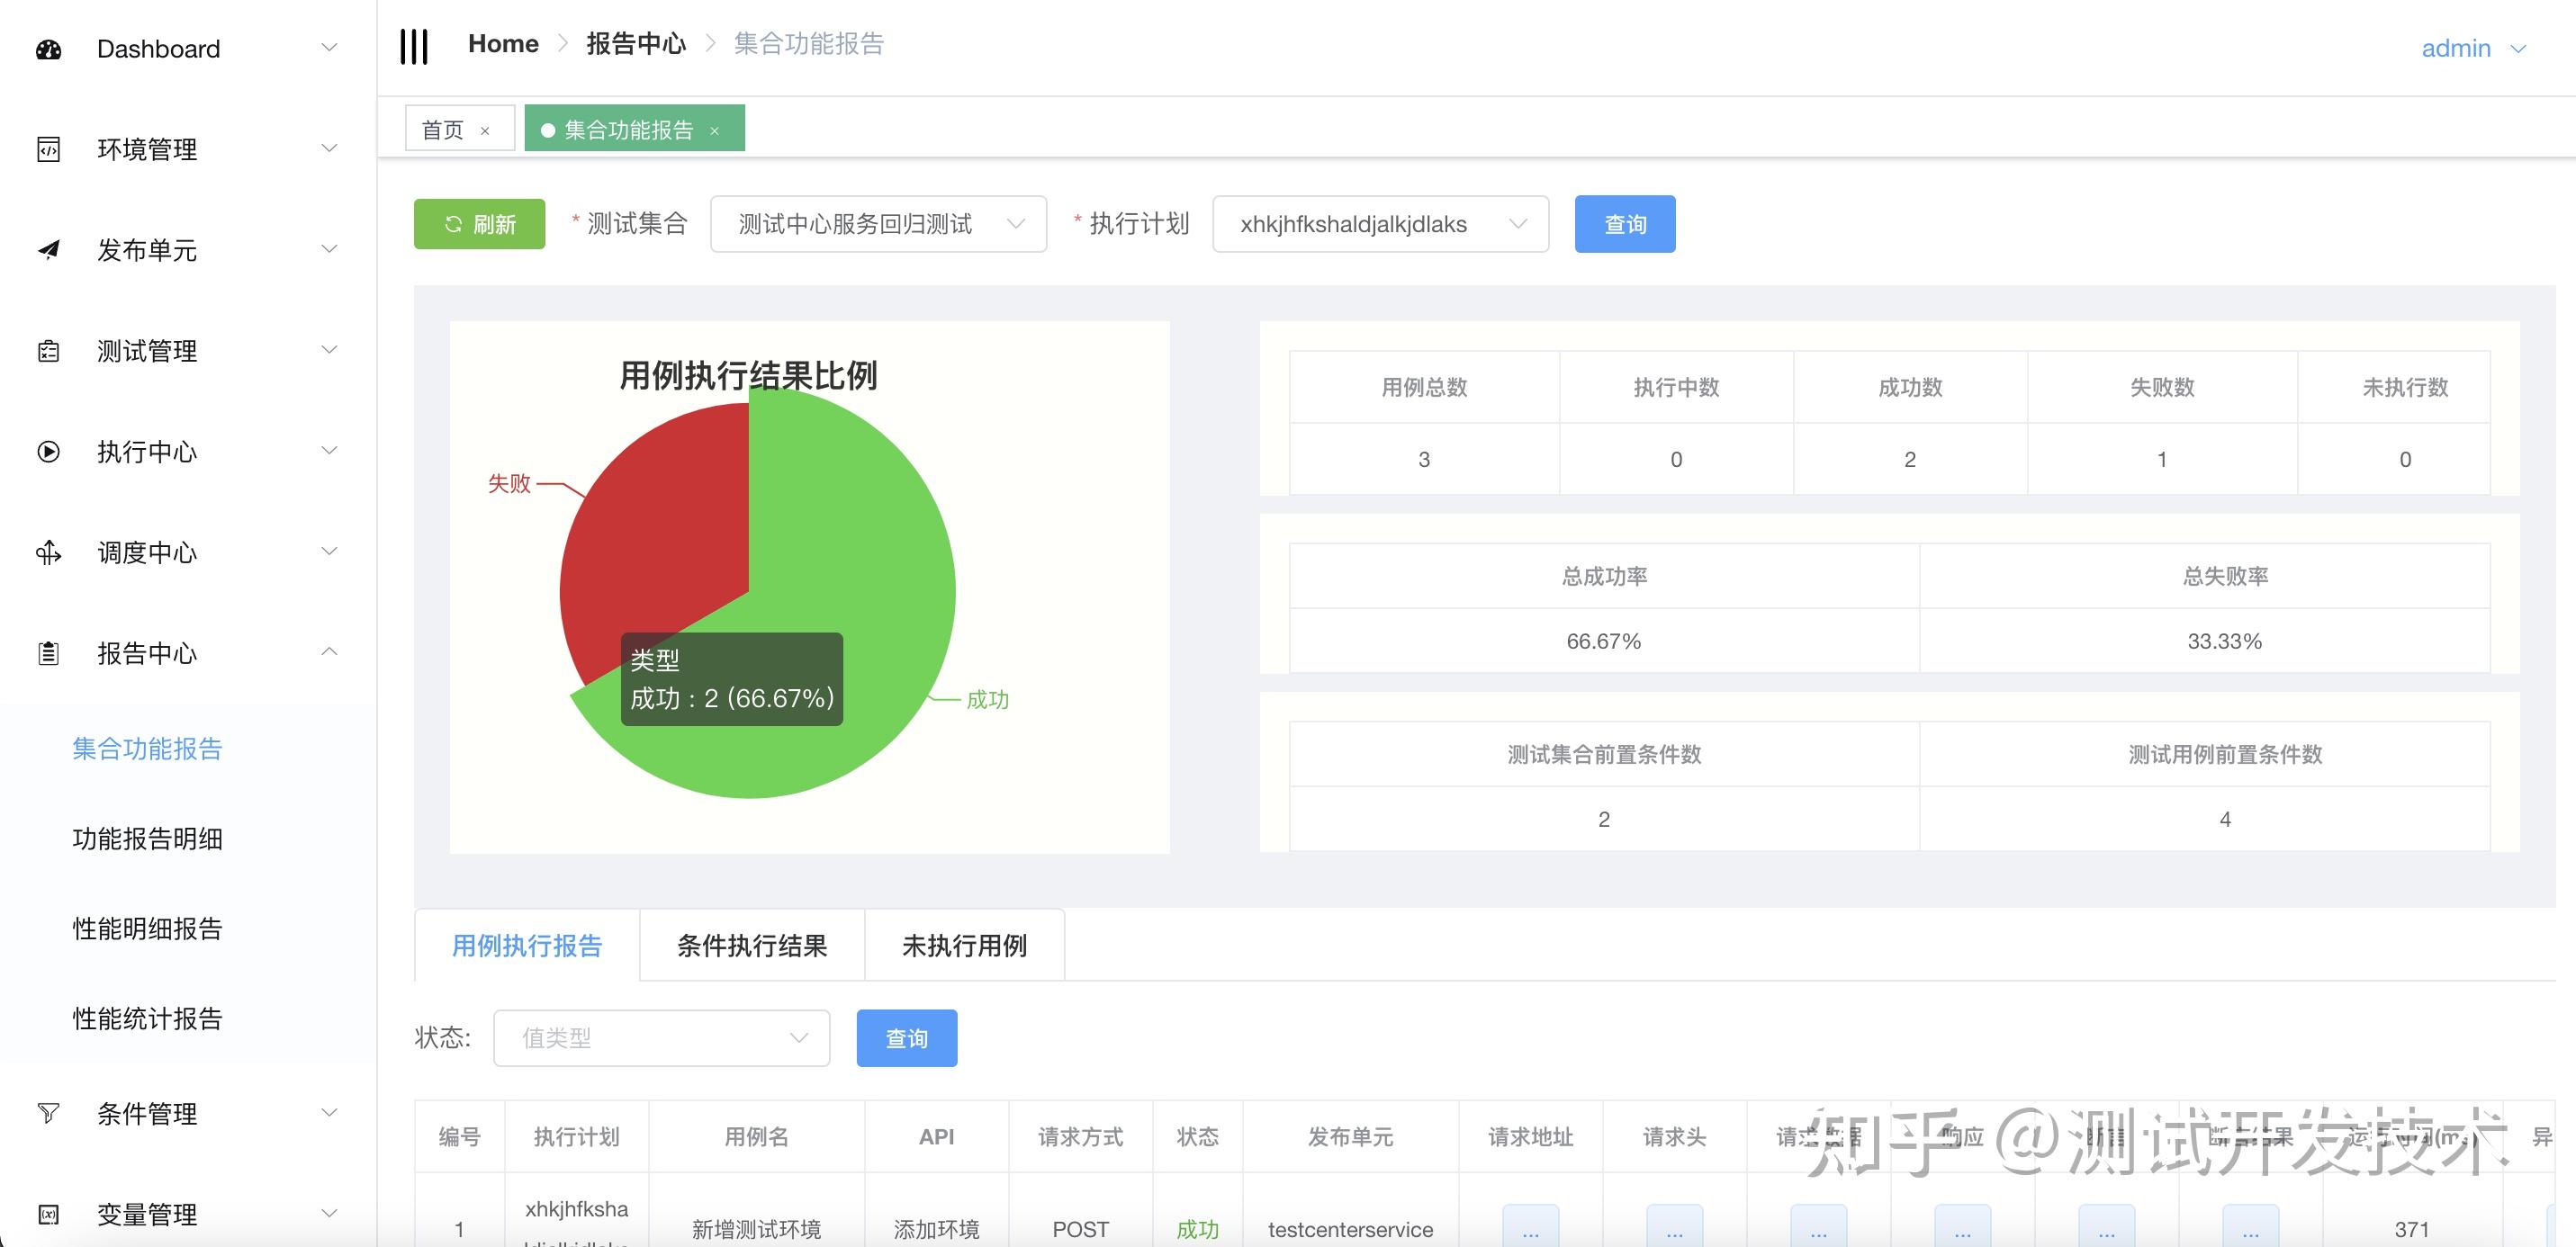Click the 调度中心 signpost icon

pyautogui.click(x=48, y=552)
